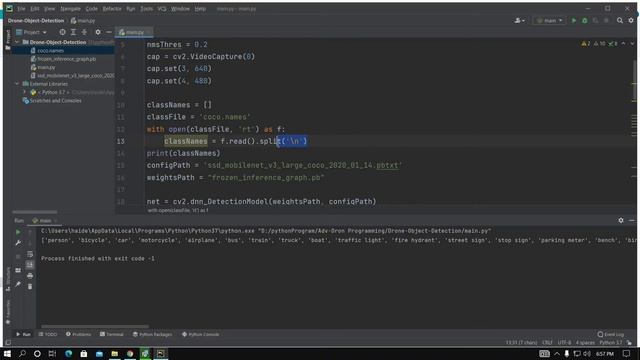The image size is (640, 360).
Task: Open Run panel settings gear
Action: click(x=621, y=220)
